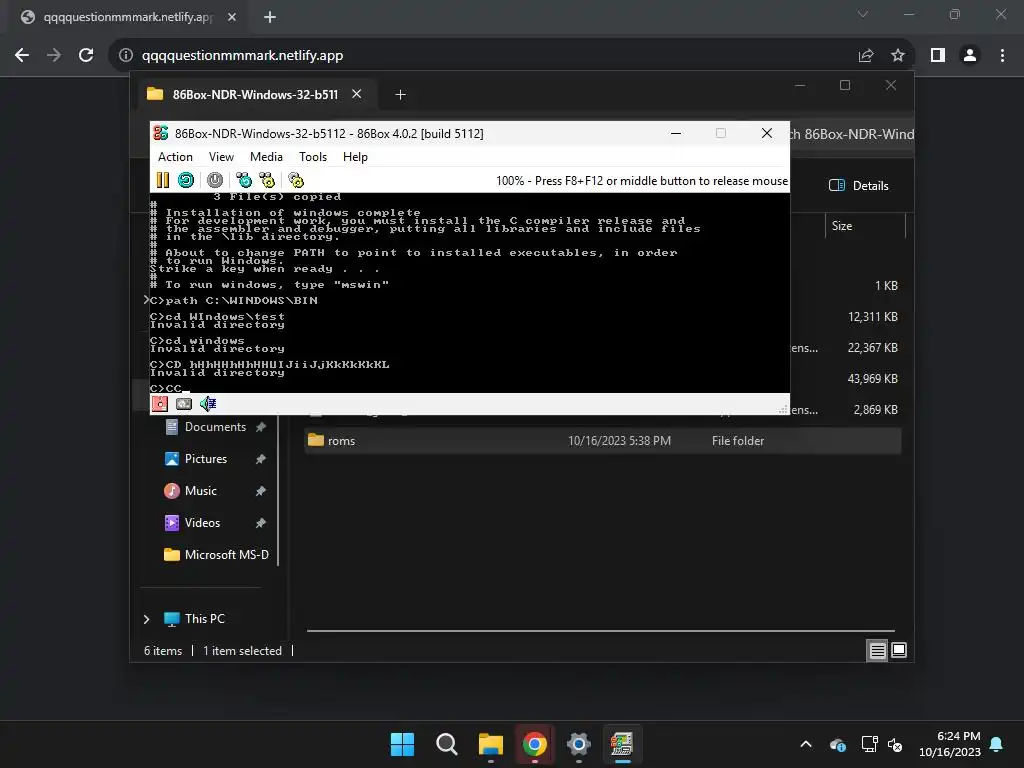Open notifications bell in taskbar
1024x768 pixels.
[x=997, y=744]
